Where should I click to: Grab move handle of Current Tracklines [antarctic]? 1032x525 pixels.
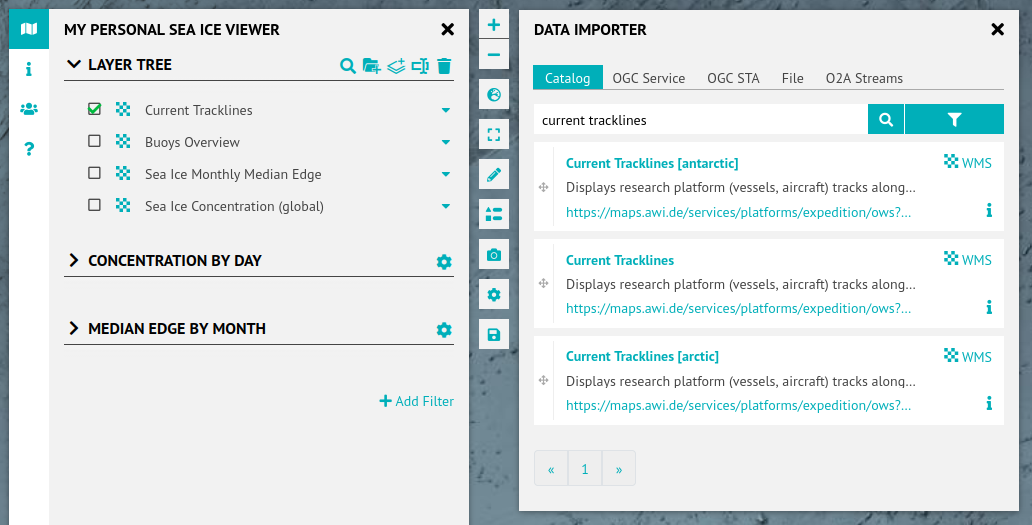pyautogui.click(x=544, y=188)
